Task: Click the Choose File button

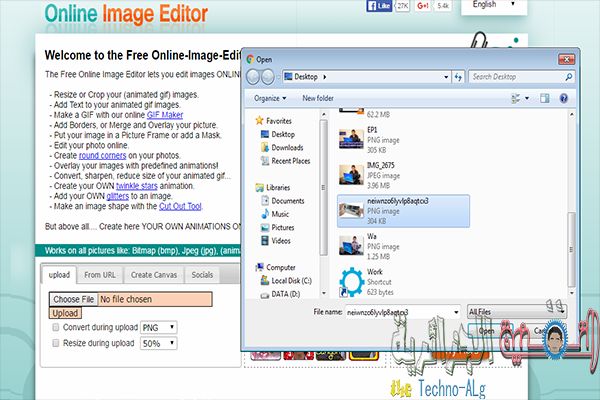Action: pyautogui.click(x=73, y=299)
